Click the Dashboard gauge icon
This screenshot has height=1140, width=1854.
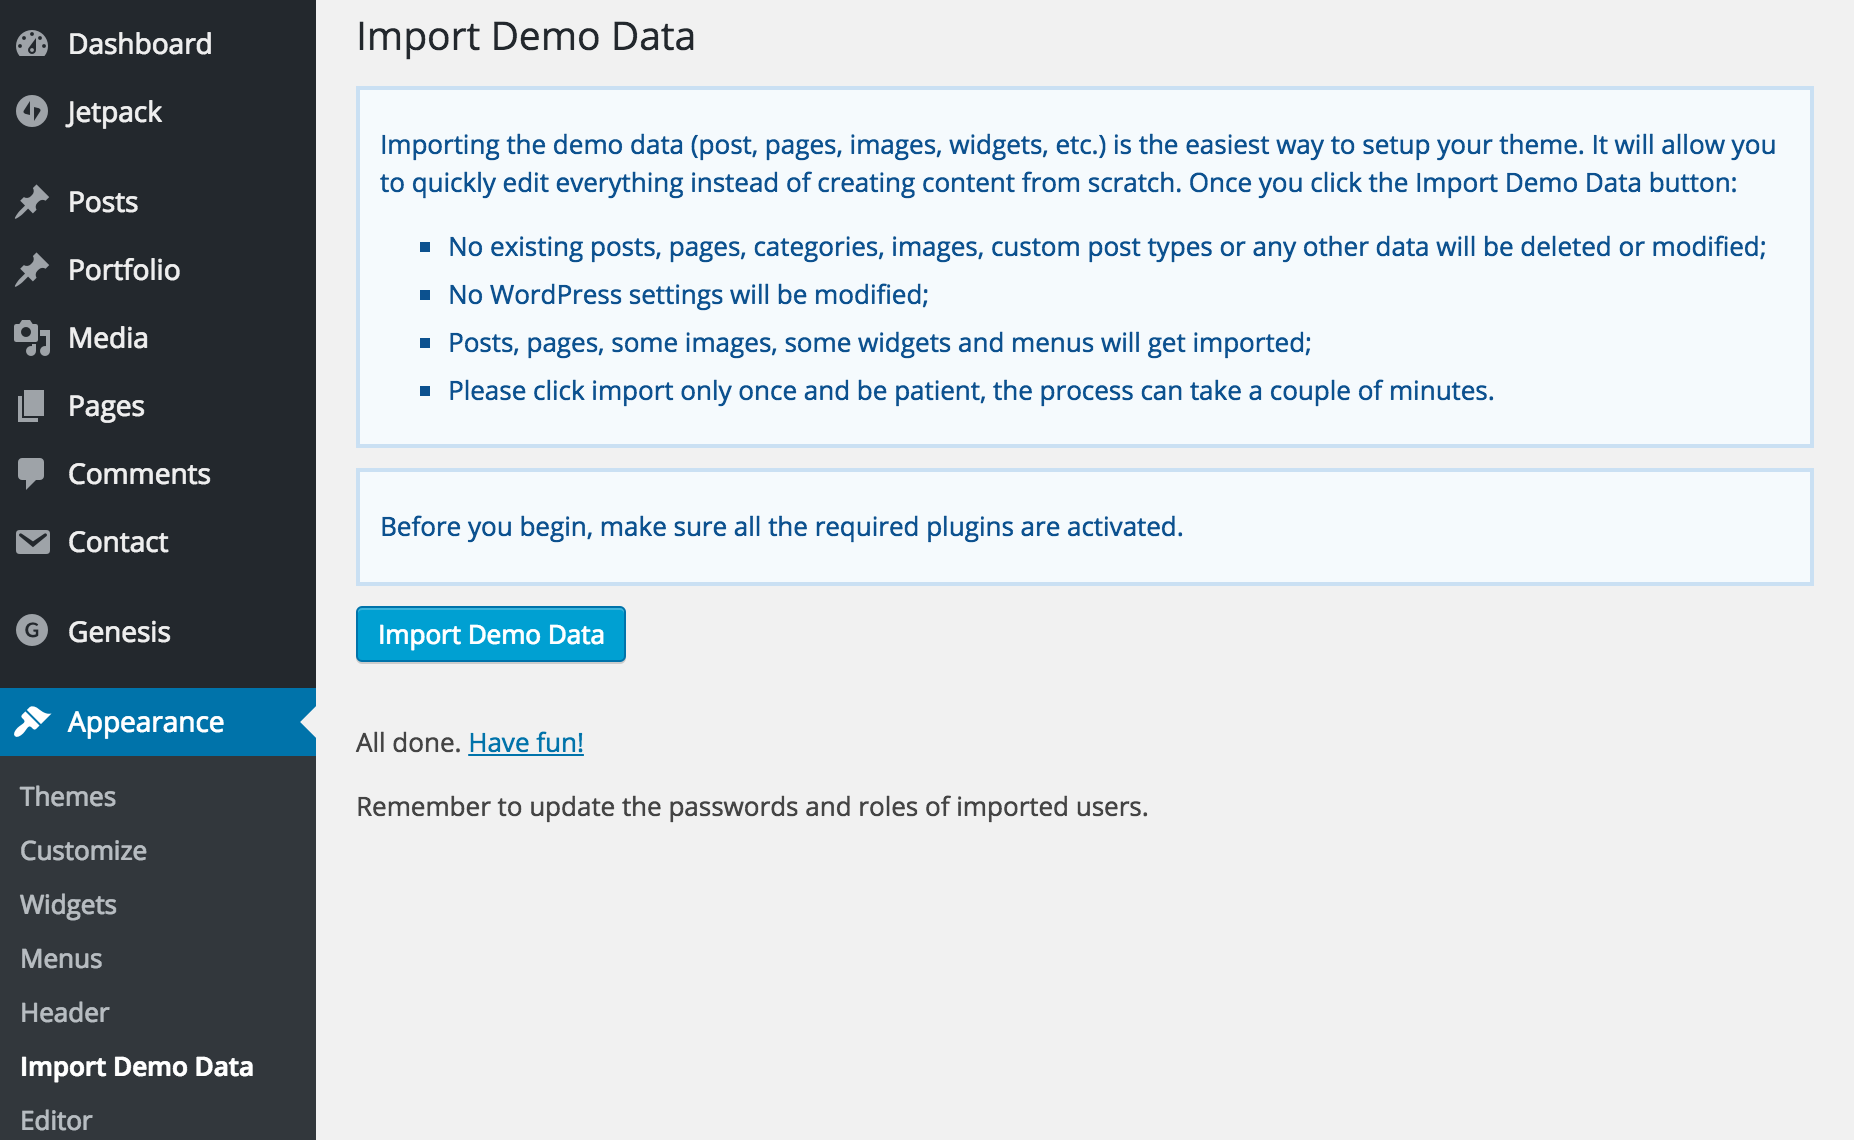pos(32,44)
